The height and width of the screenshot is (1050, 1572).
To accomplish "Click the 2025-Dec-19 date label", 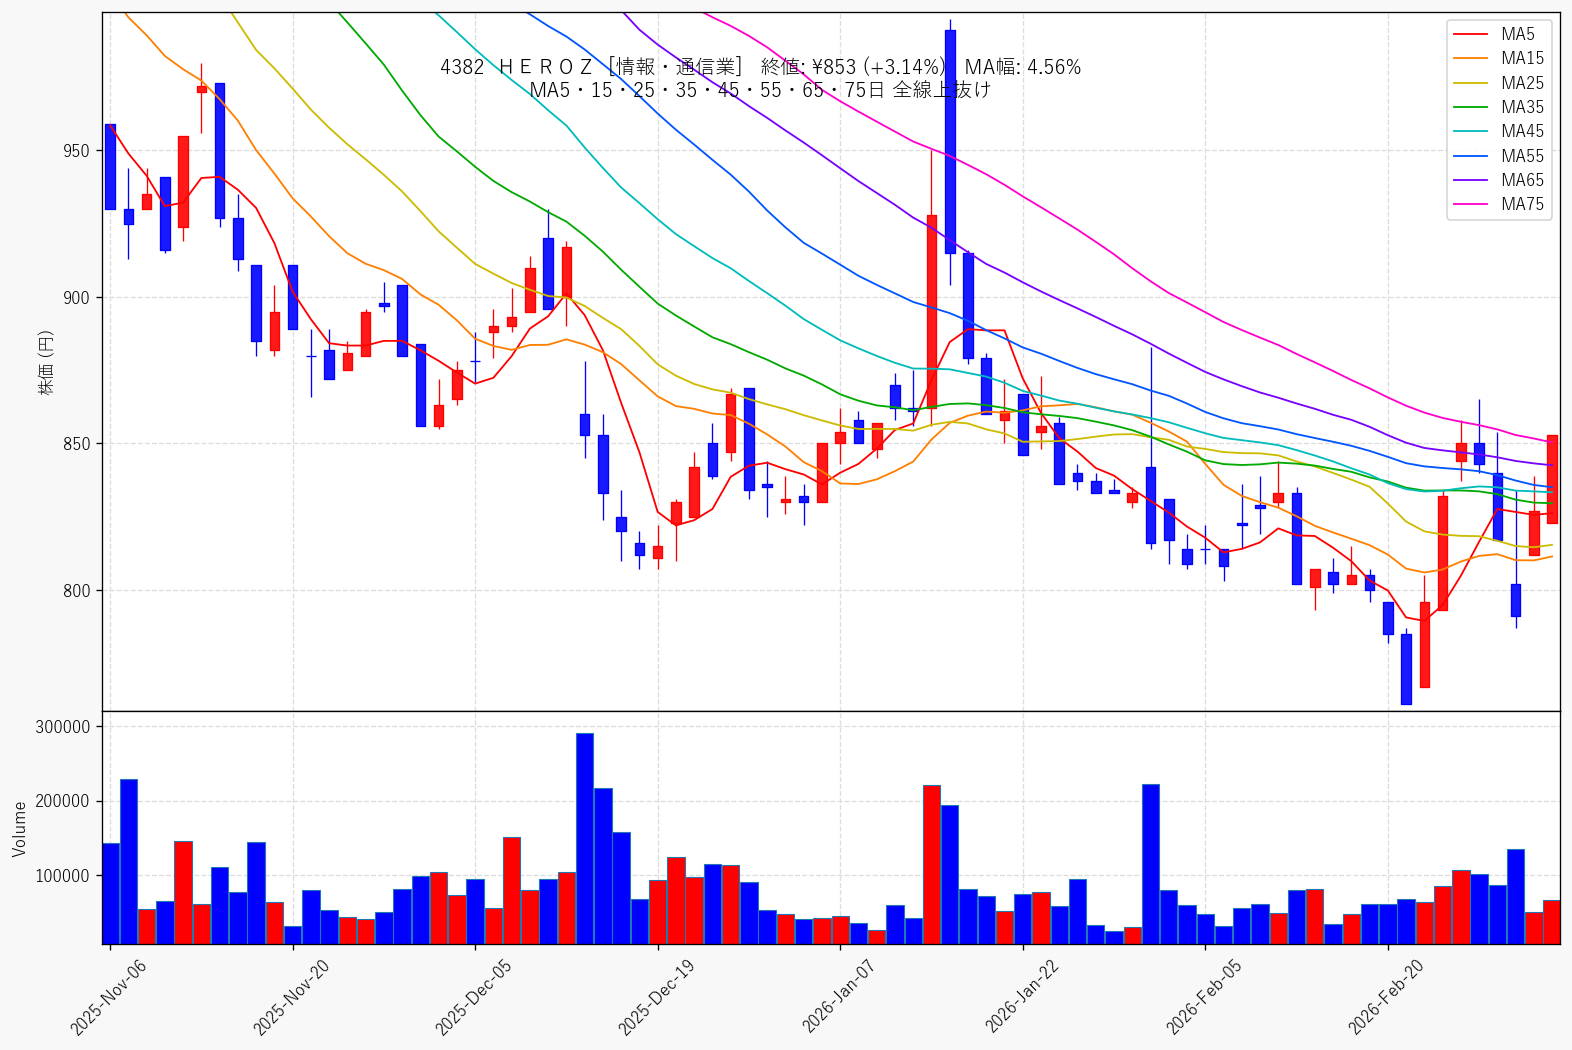I will (x=656, y=997).
